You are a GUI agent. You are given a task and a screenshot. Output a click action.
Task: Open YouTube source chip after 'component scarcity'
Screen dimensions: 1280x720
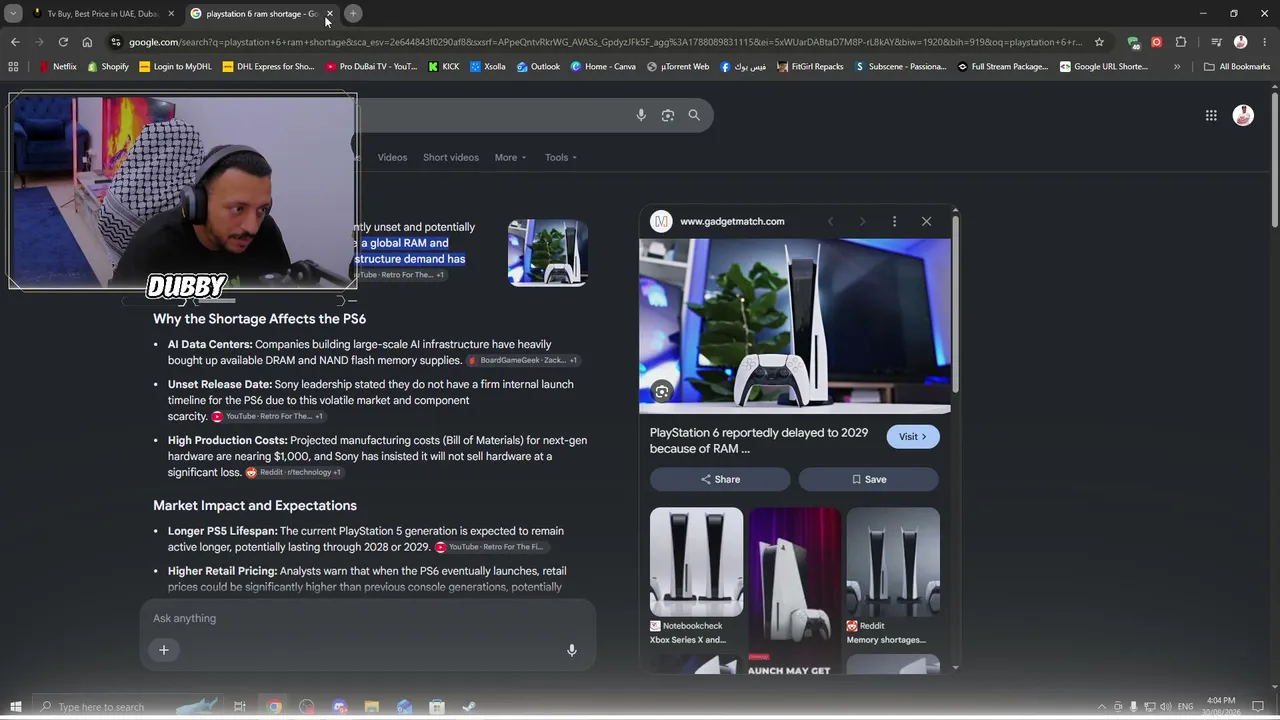coord(268,416)
